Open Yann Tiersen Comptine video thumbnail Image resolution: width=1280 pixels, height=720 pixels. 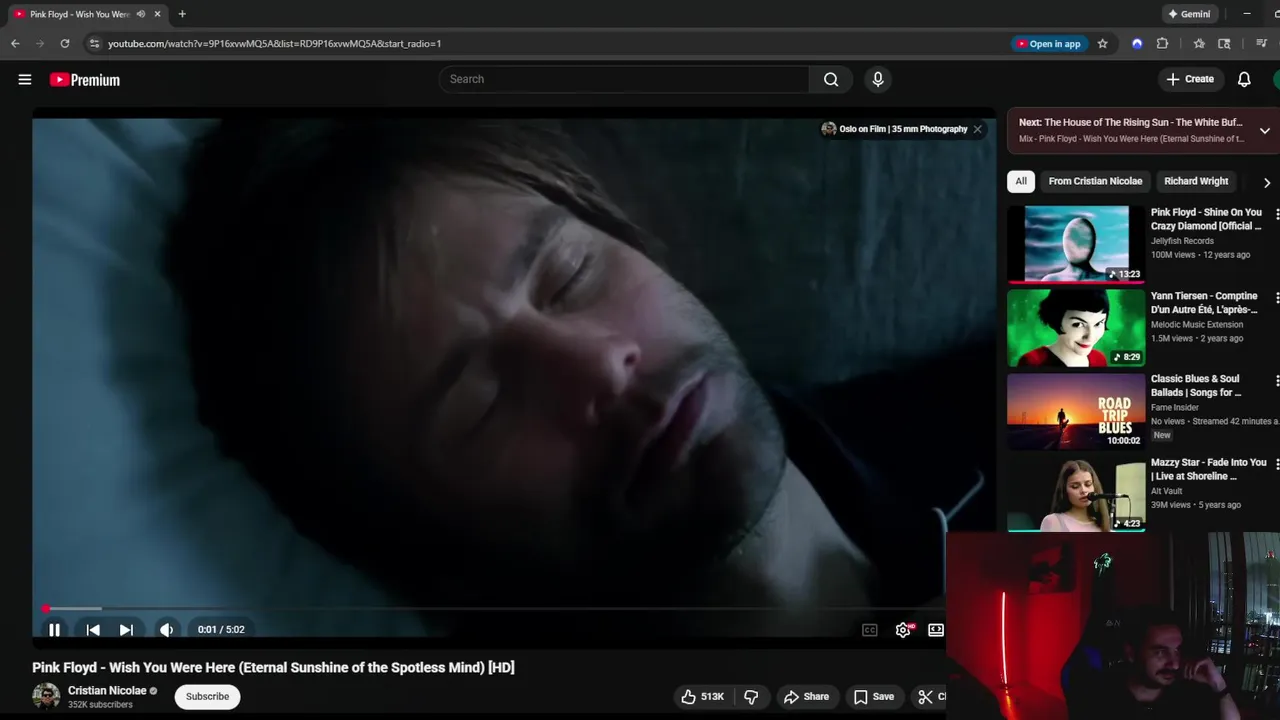pos(1076,328)
